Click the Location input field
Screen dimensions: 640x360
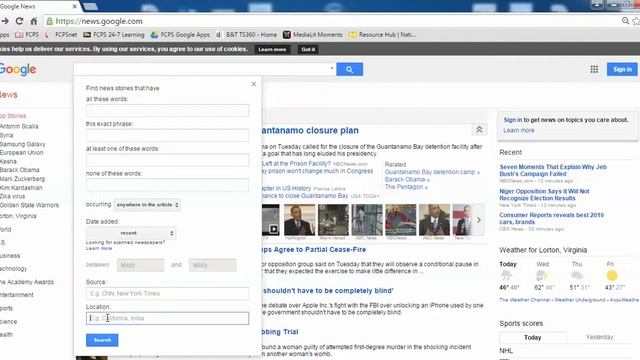(x=167, y=318)
